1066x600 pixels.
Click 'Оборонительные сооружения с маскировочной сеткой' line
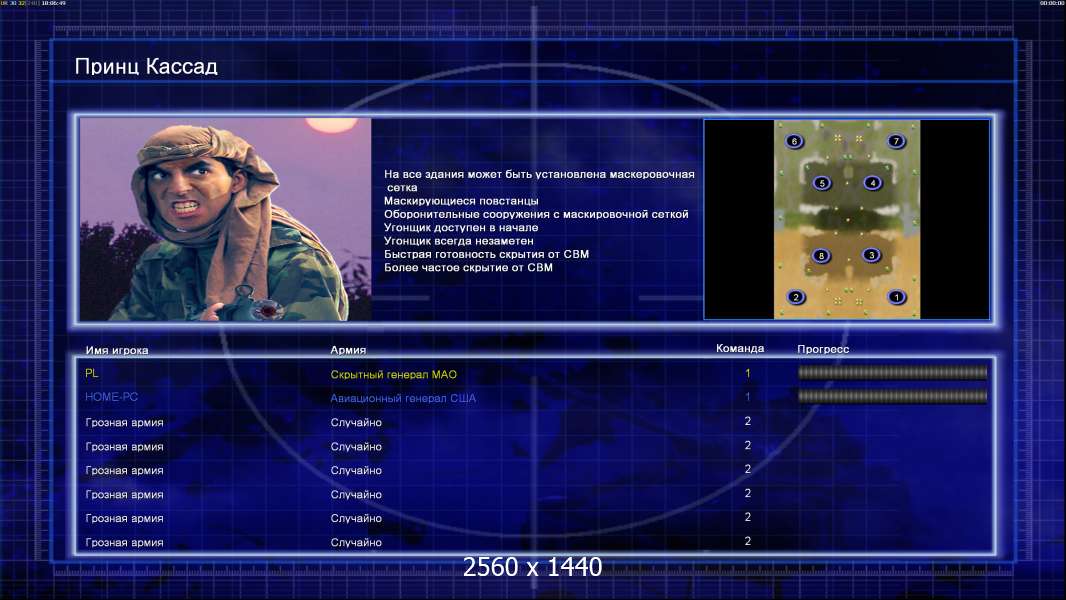(x=536, y=215)
